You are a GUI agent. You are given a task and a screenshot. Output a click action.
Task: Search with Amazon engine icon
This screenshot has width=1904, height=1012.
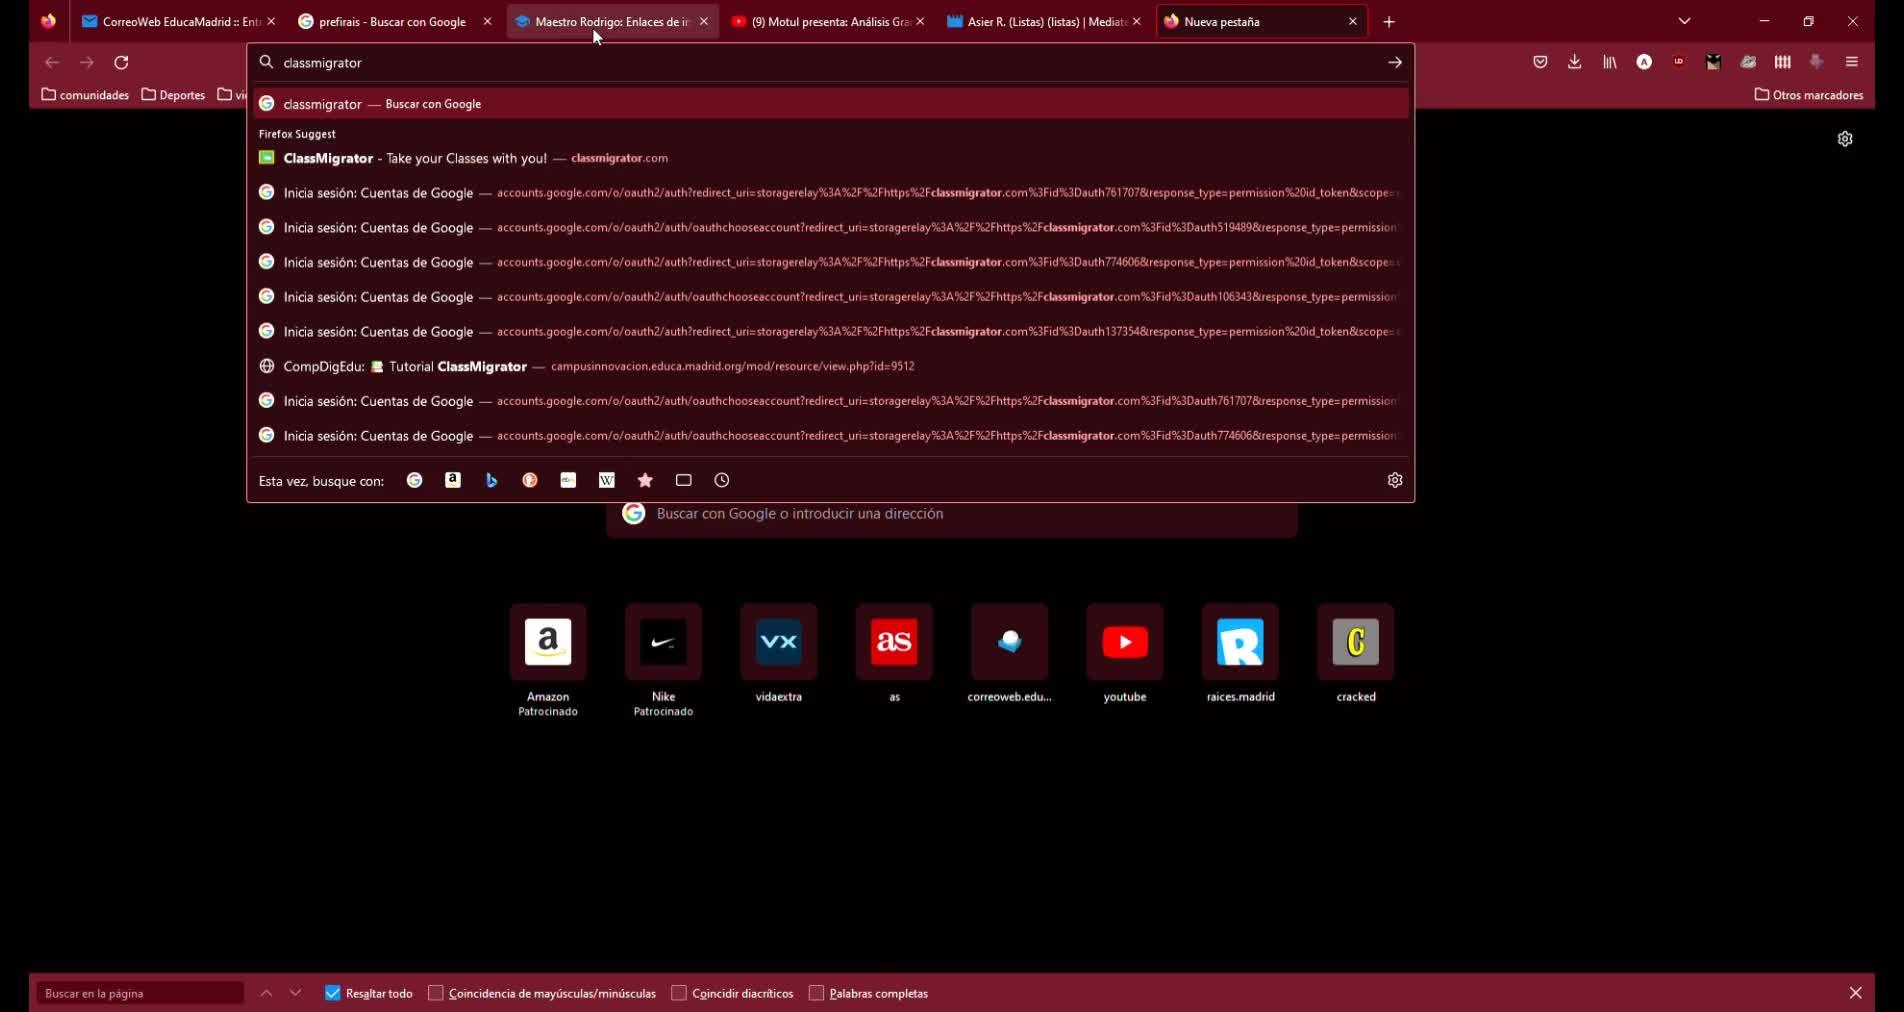click(453, 480)
